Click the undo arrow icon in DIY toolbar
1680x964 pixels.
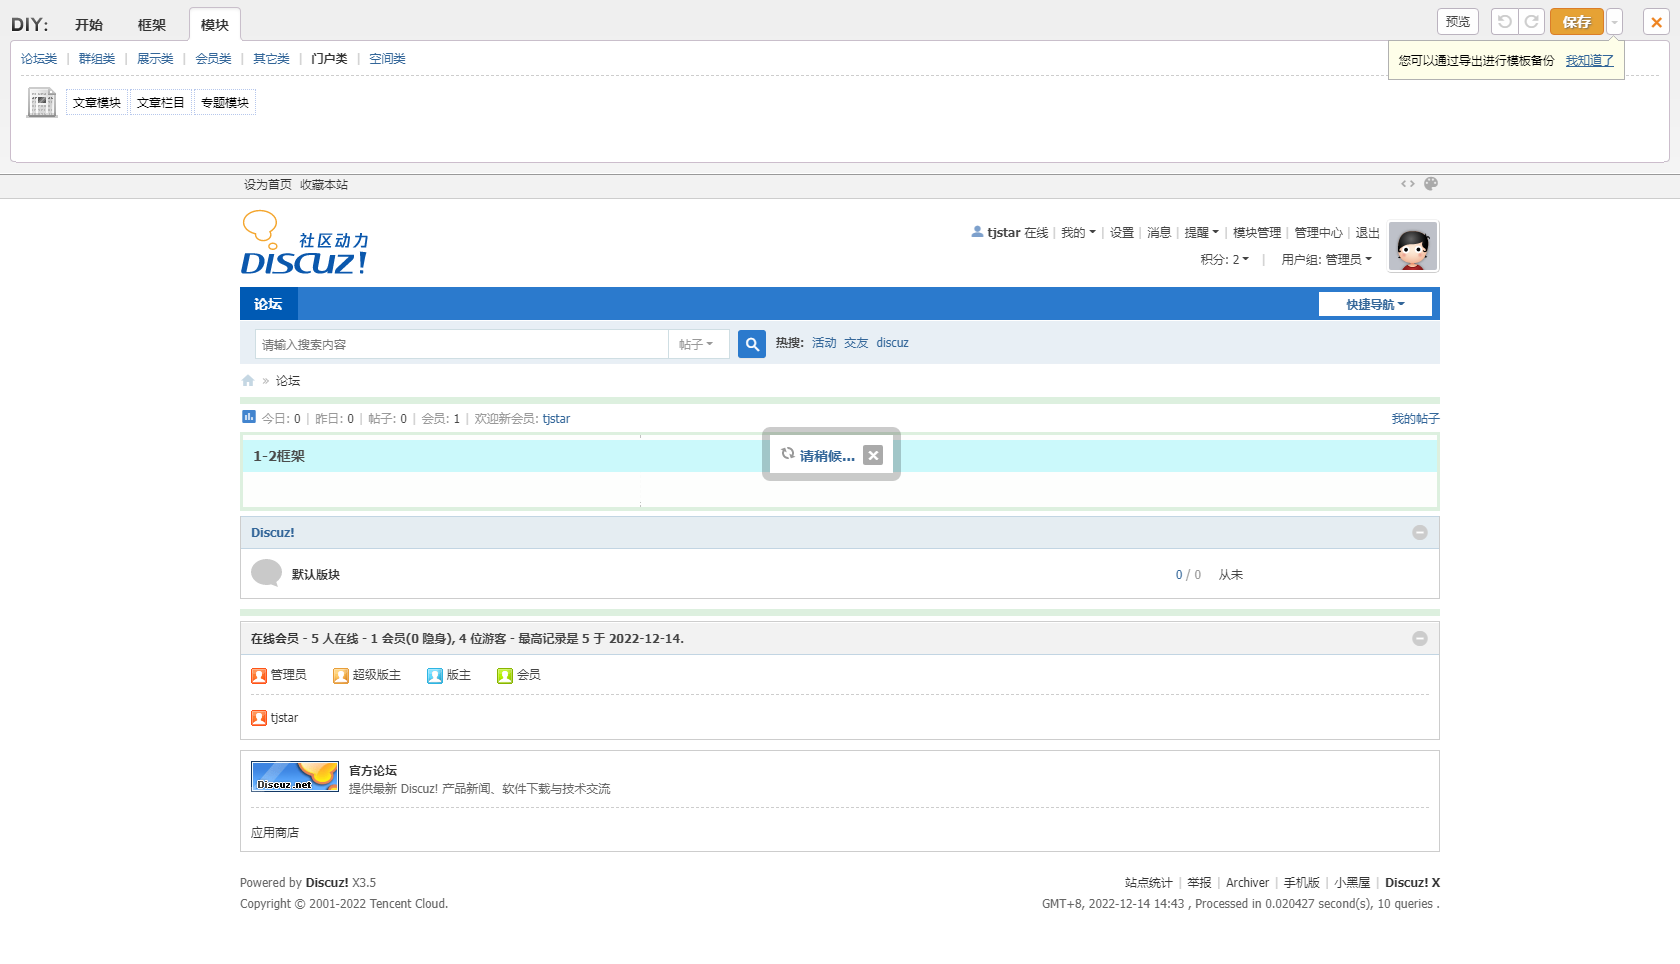pyautogui.click(x=1504, y=22)
